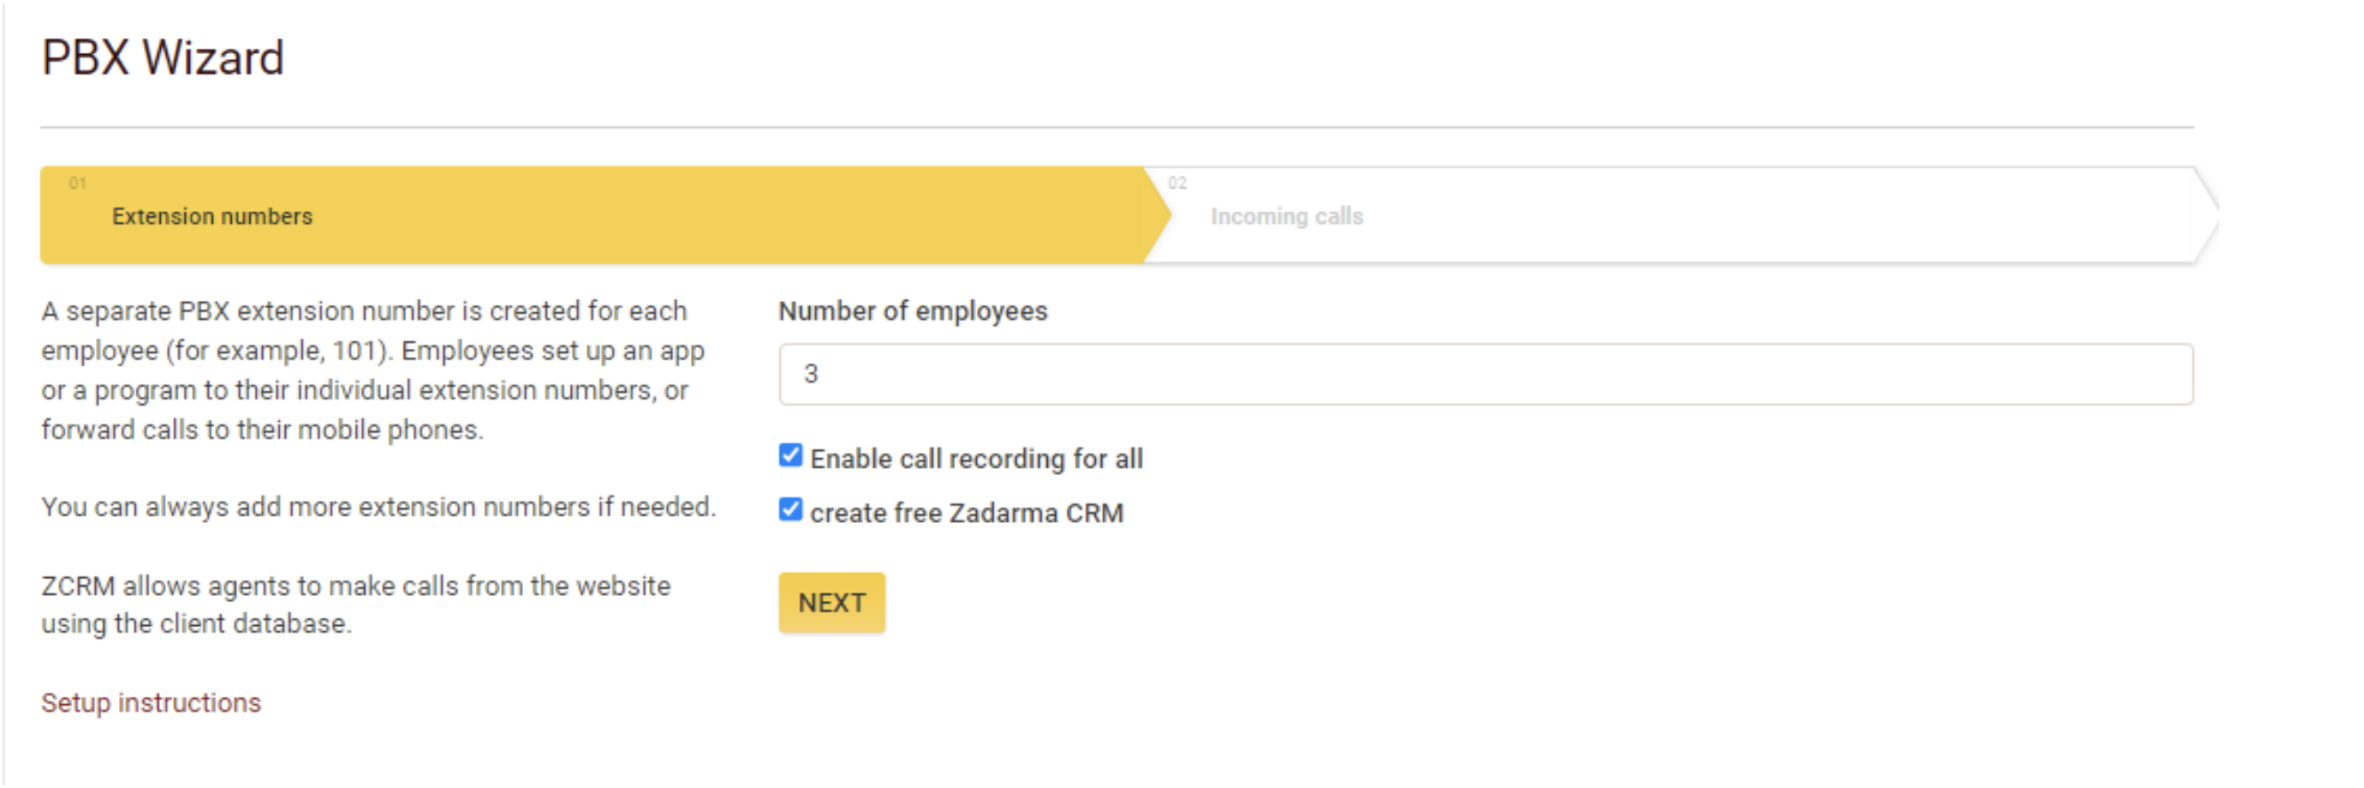This screenshot has height=788, width=2364.
Task: Click the 'You can always add more extension numbers' text
Action: [378, 507]
